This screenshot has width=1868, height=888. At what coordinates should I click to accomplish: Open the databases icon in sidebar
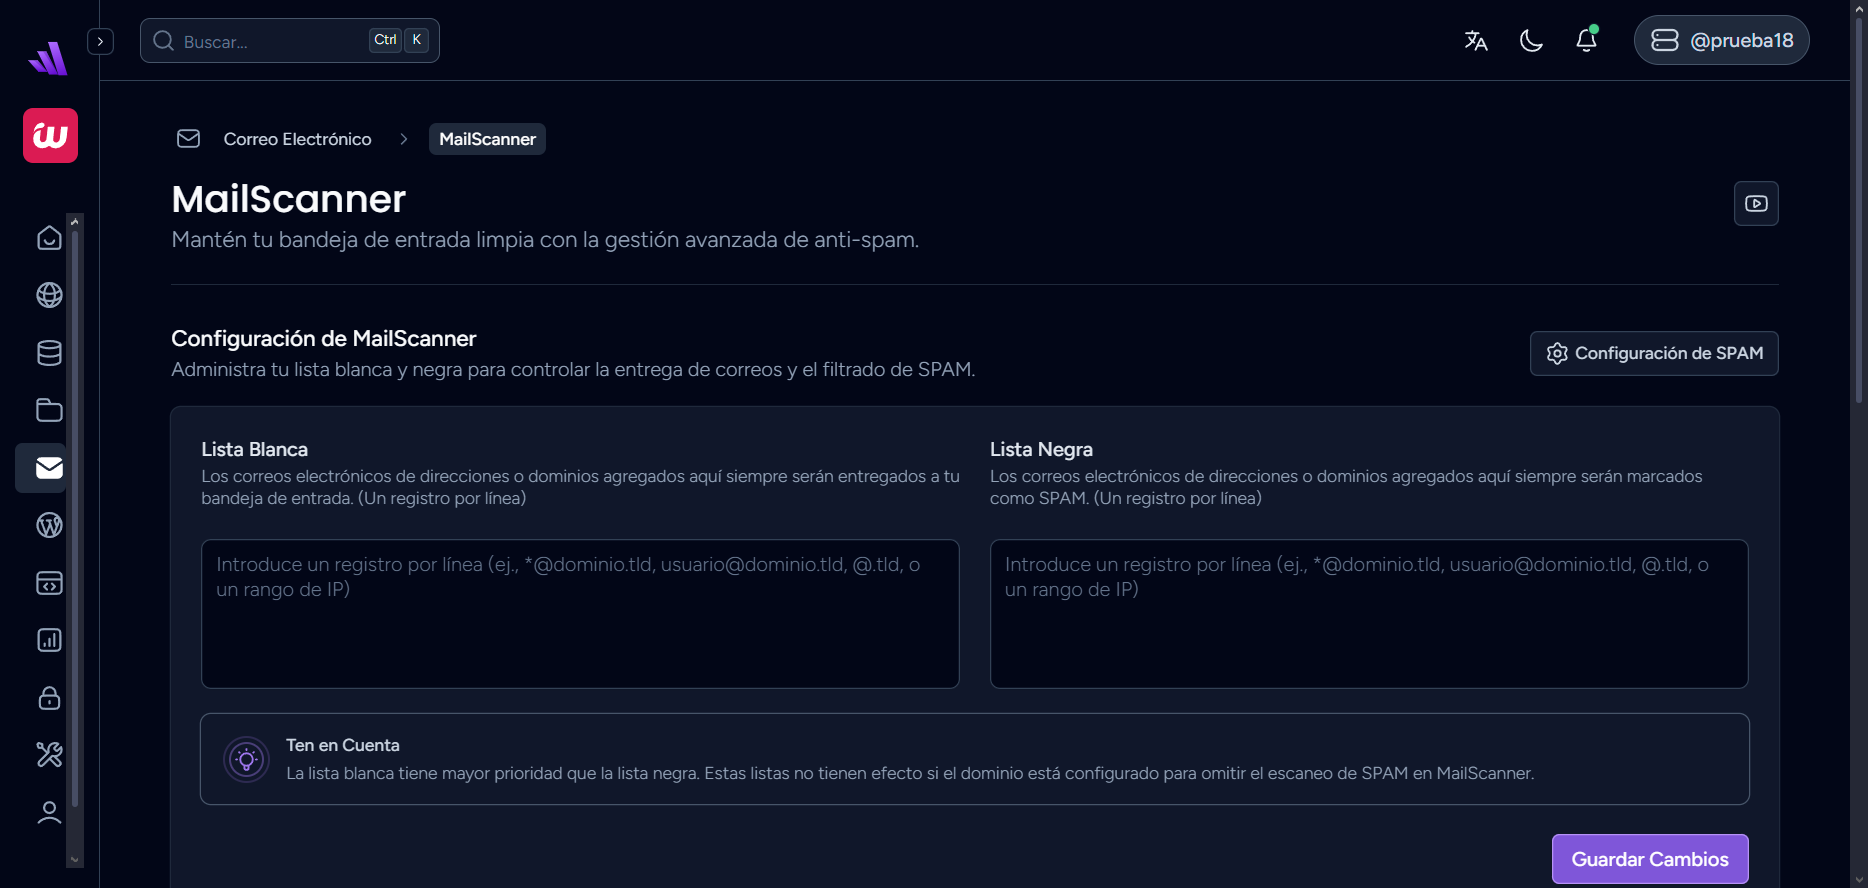coord(49,353)
